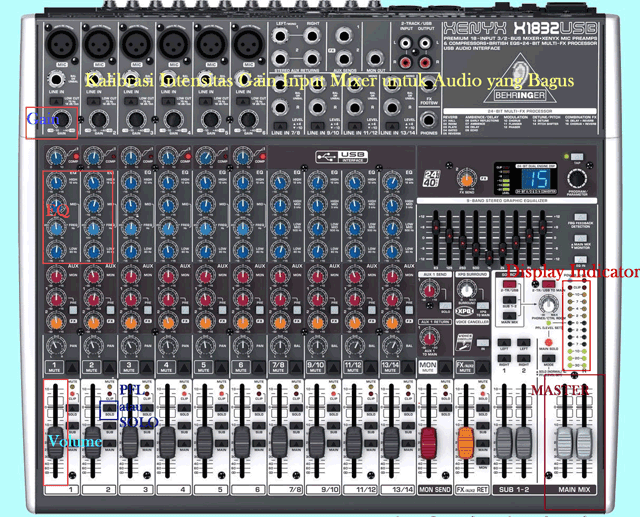Switch on VOICE CANCELLER IN button
The image size is (640, 517).
coord(482,342)
